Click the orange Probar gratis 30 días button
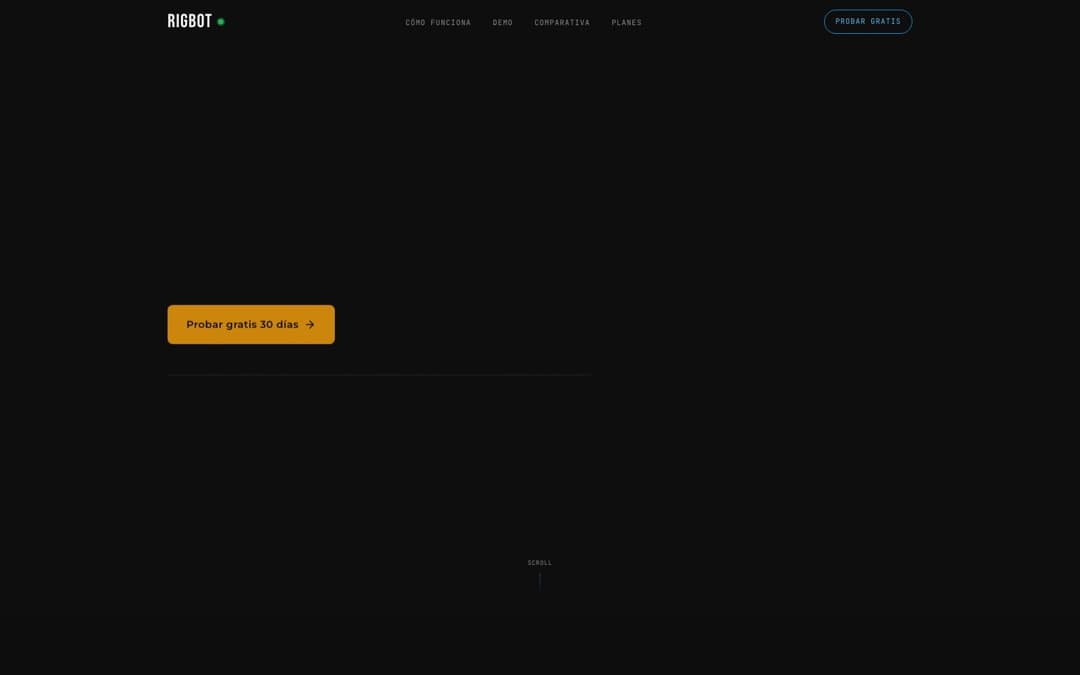The height and width of the screenshot is (675, 1080). click(251, 325)
